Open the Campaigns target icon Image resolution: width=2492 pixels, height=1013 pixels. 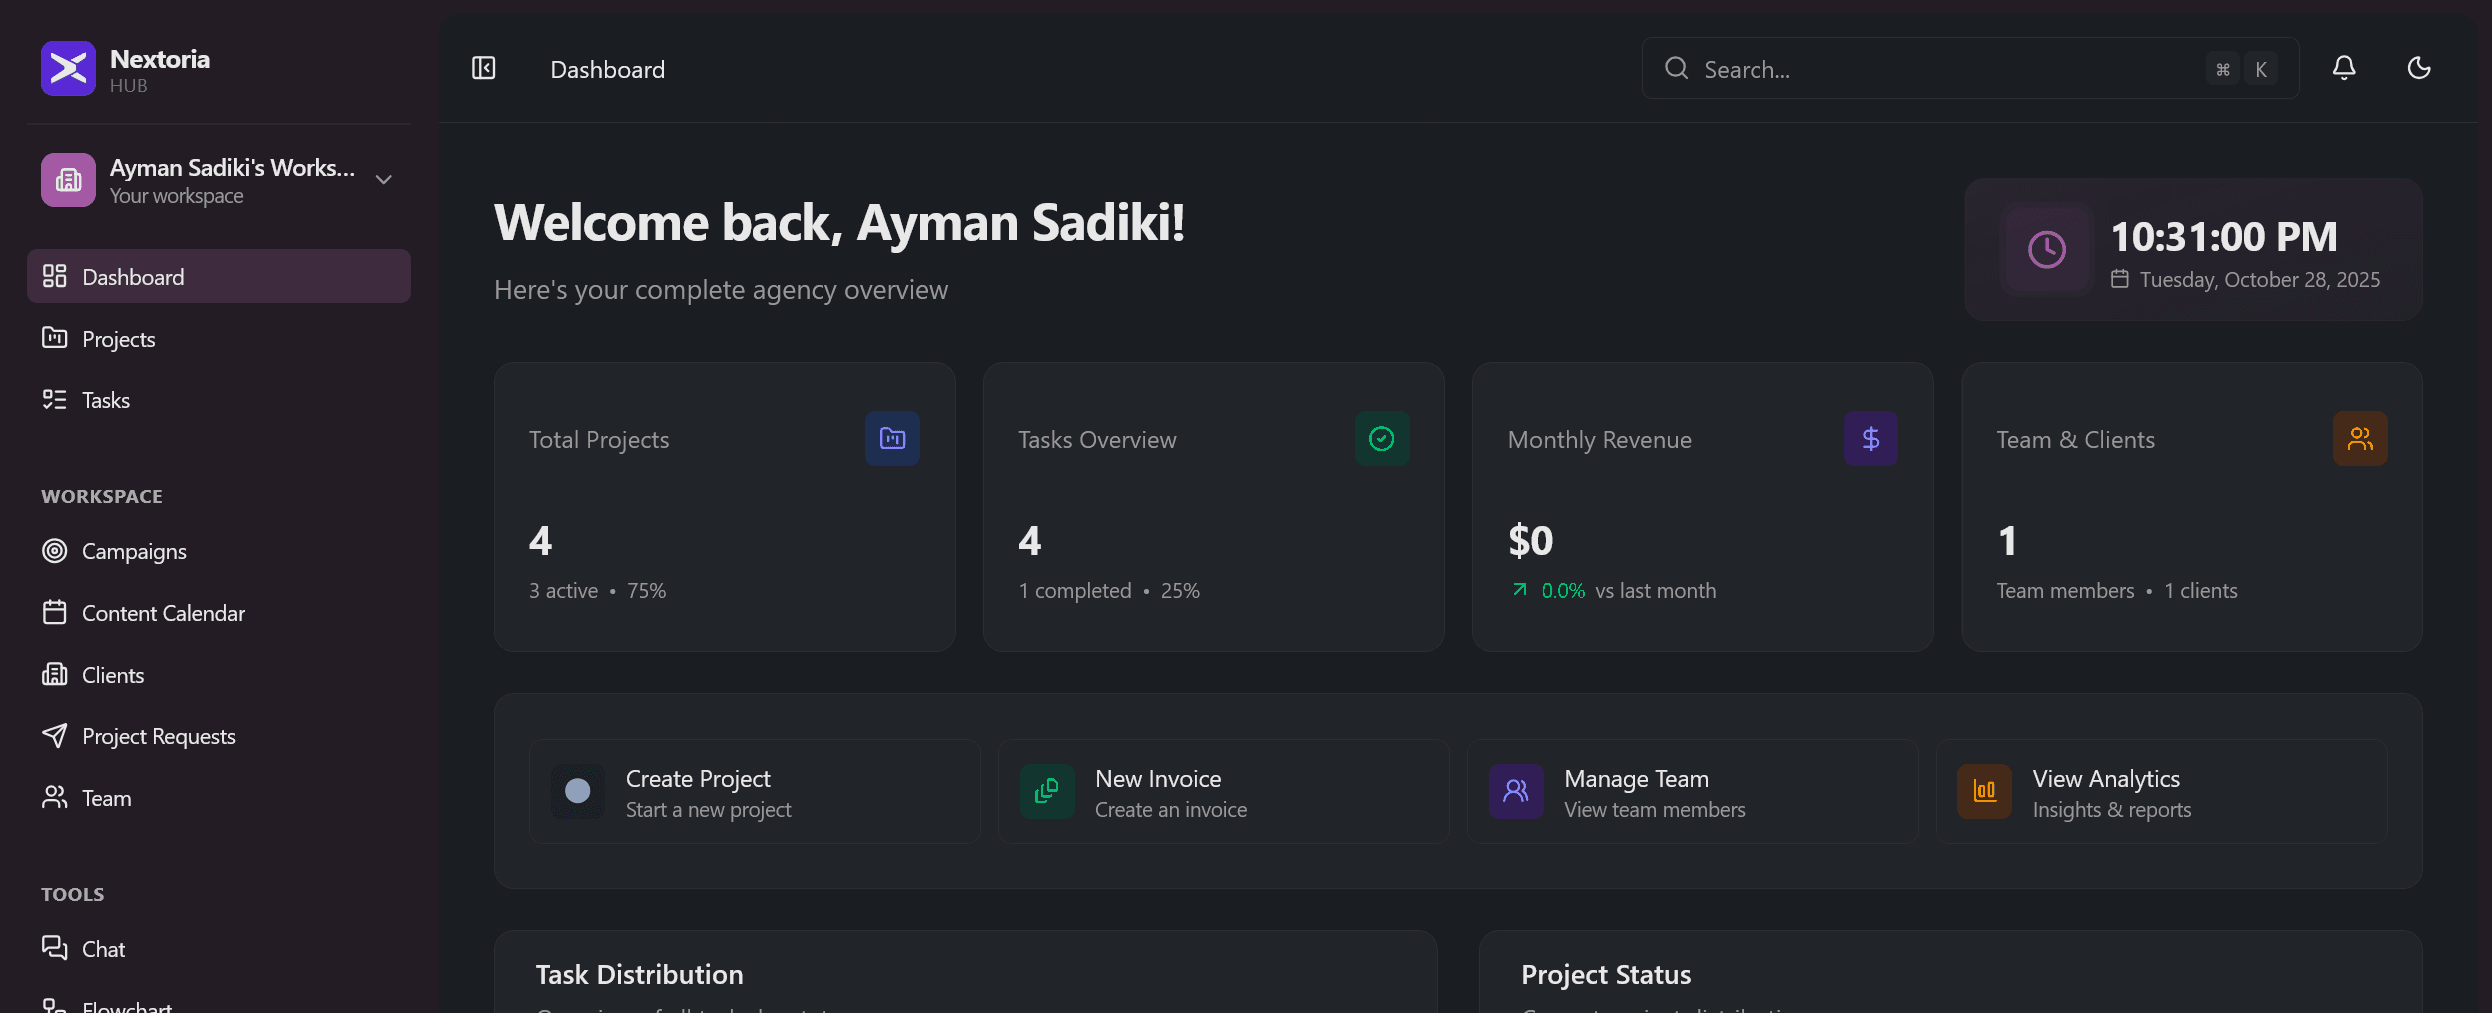click(x=55, y=550)
